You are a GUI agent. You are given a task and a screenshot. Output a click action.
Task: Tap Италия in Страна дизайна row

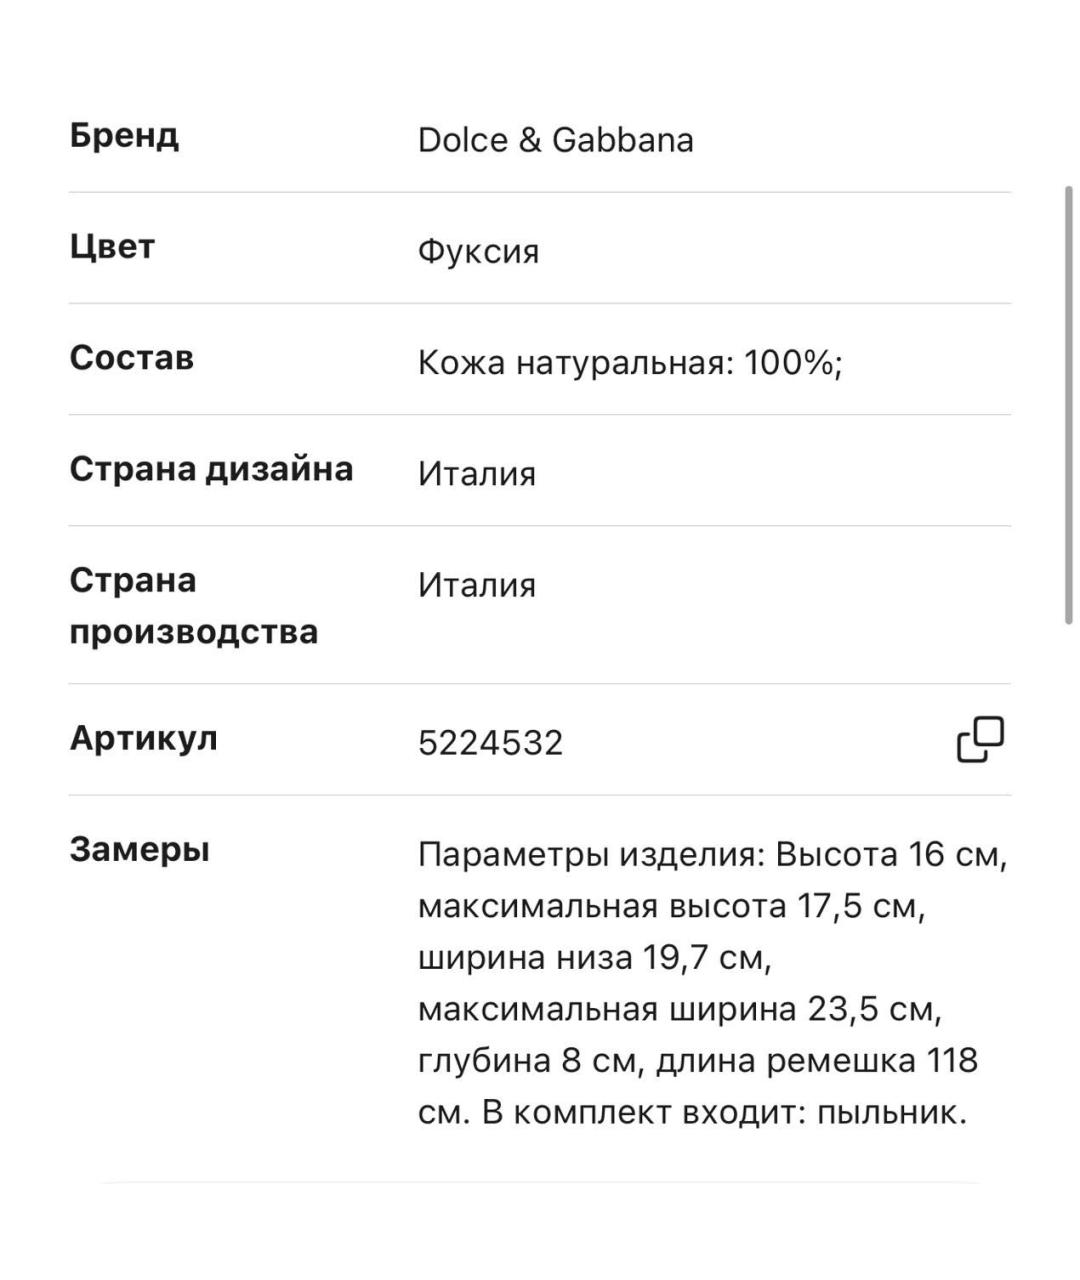tap(477, 474)
